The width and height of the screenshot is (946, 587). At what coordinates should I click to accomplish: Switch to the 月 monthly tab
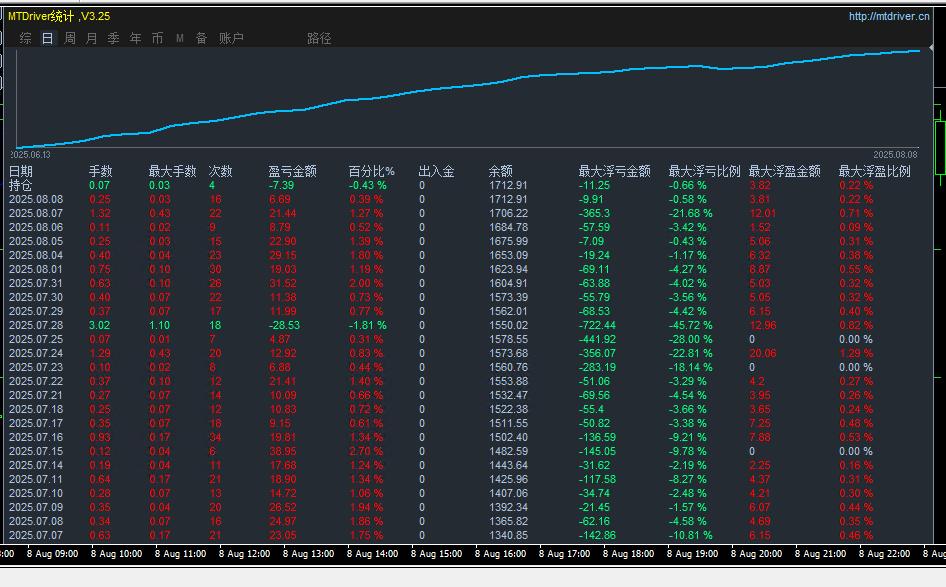(92, 38)
